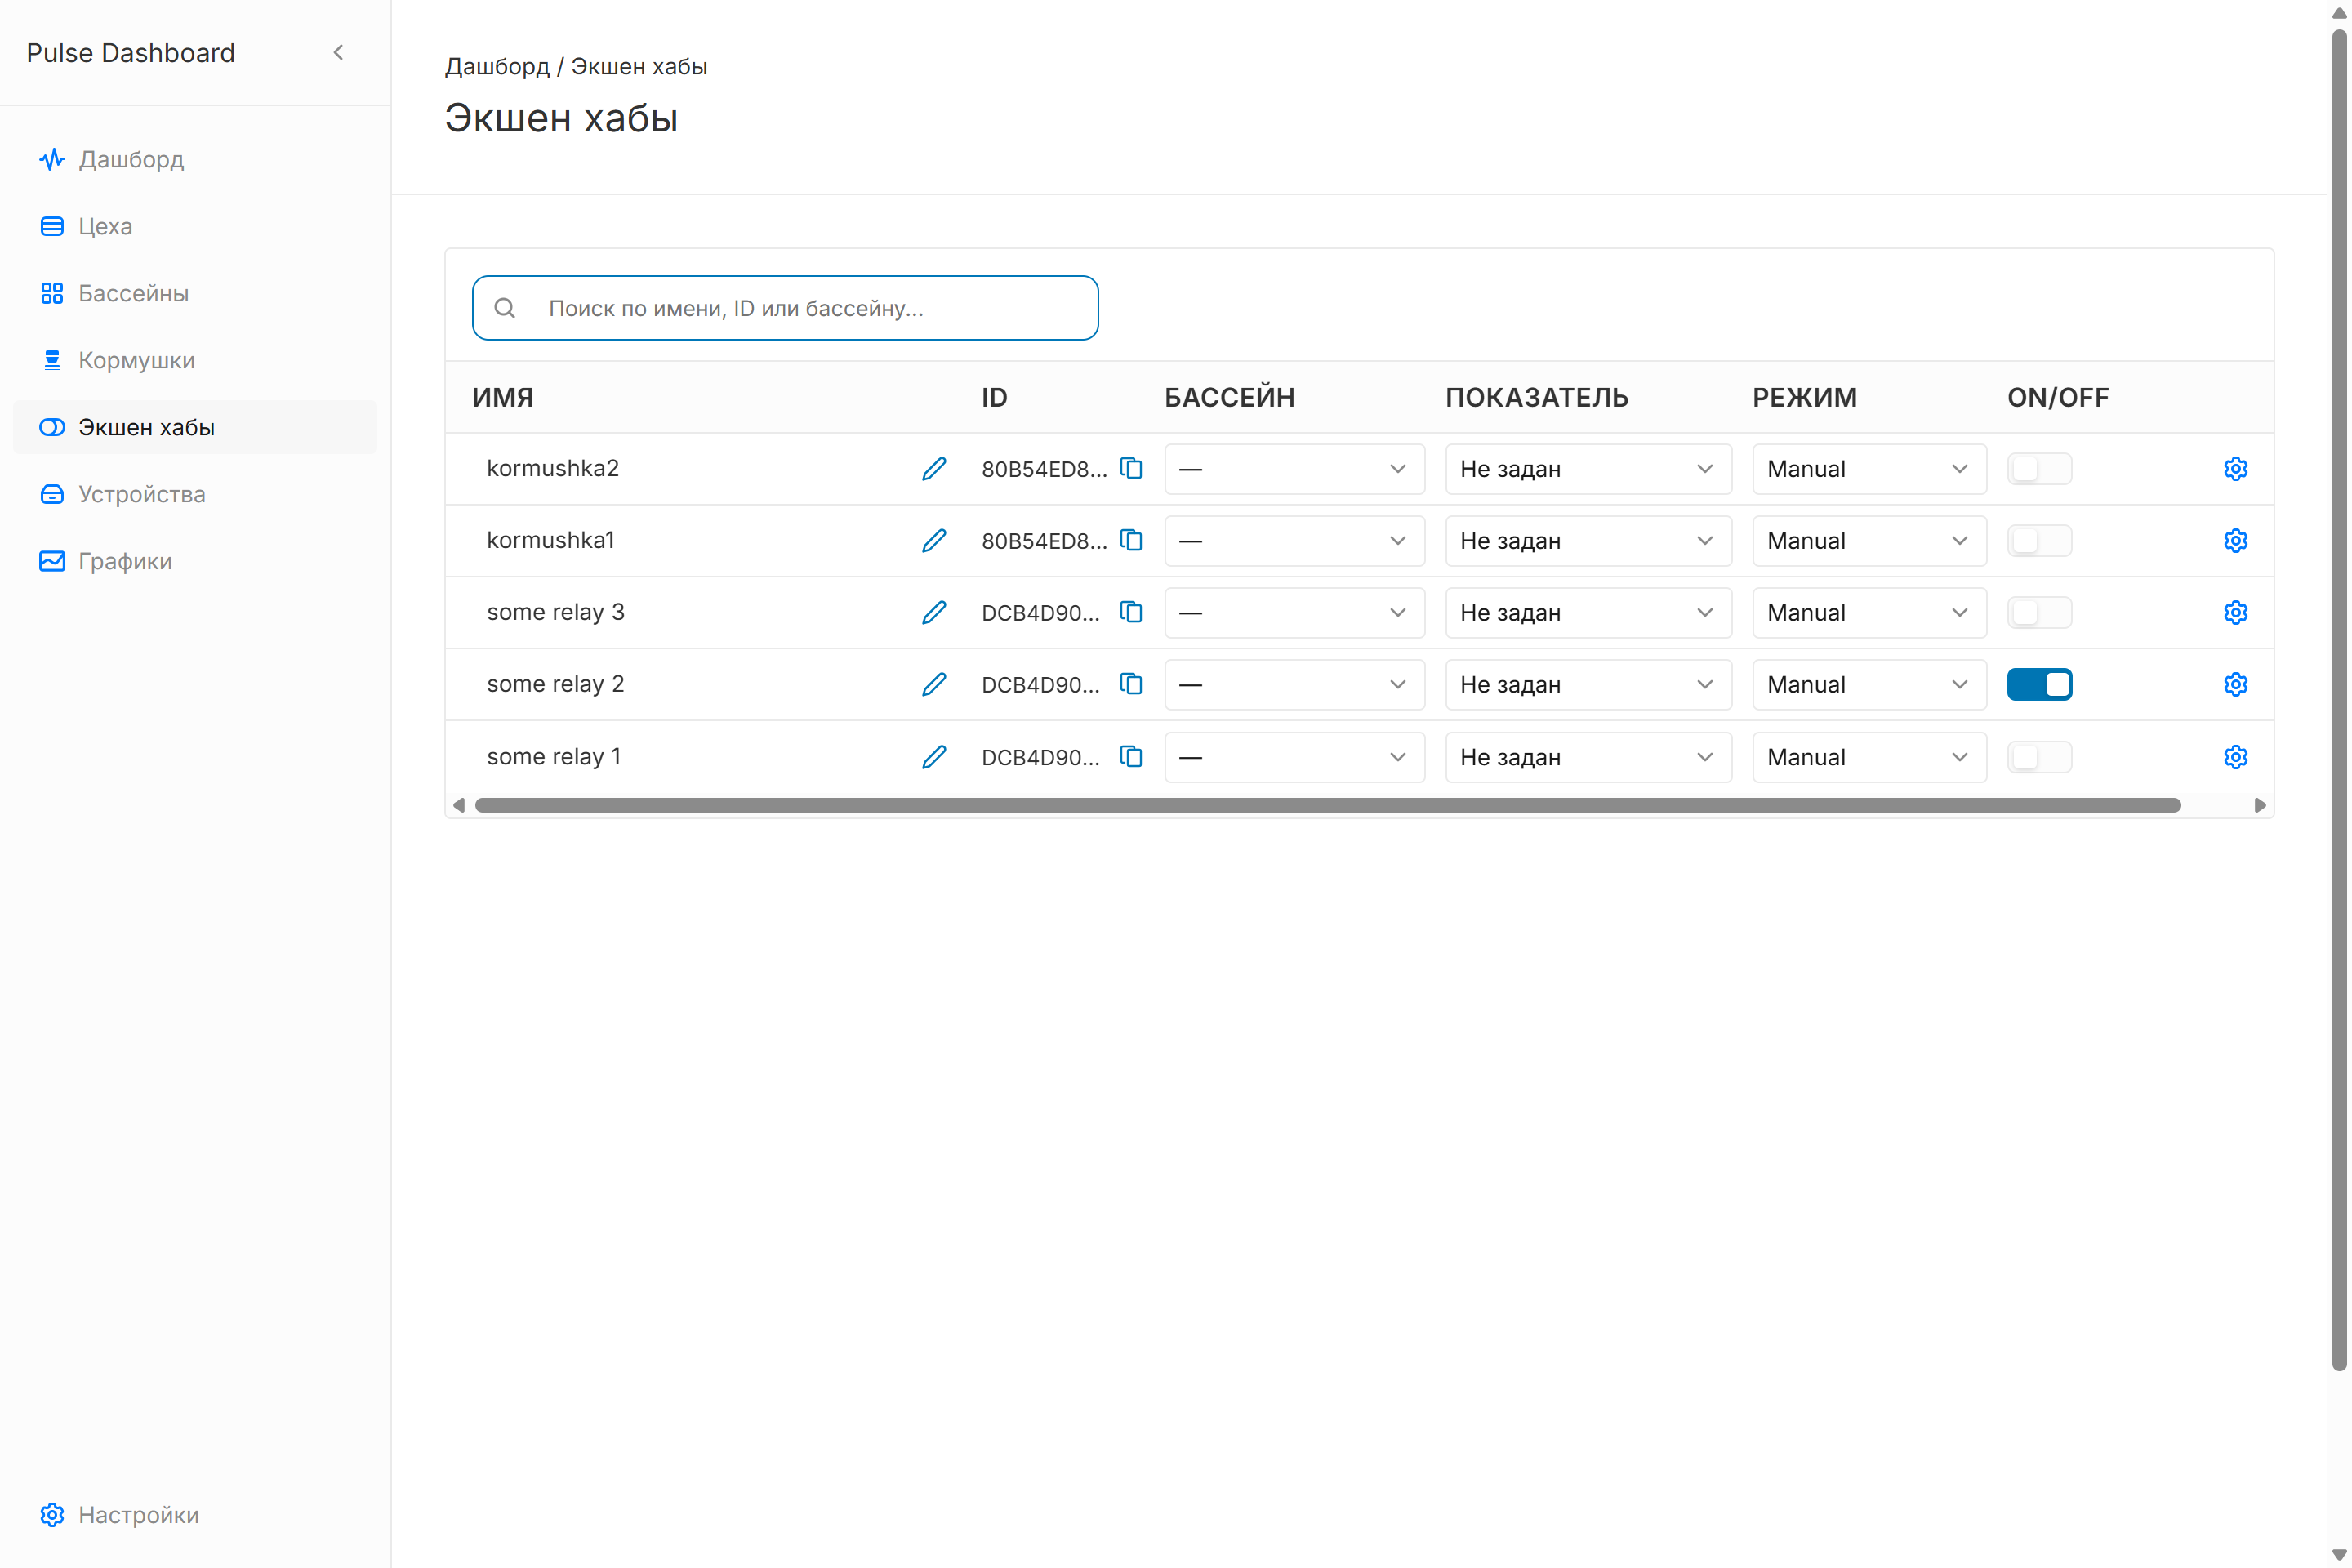The height and width of the screenshot is (1568, 2352).
Task: Enable the some relay 1 switch
Action: [x=2039, y=757]
